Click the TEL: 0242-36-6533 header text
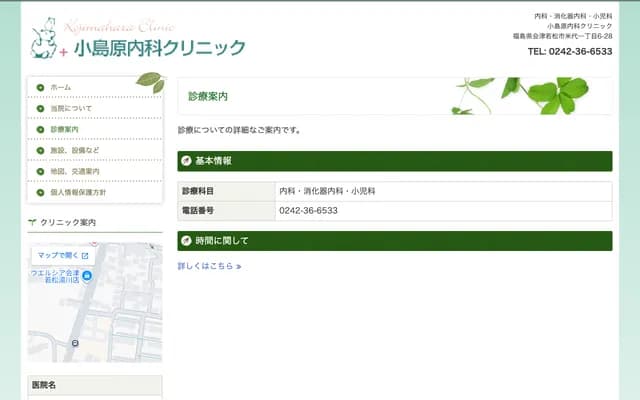 tap(569, 51)
